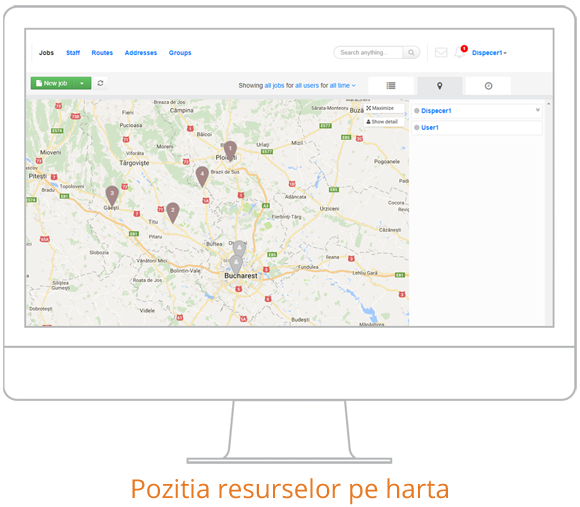This screenshot has width=580, height=507.
Task: Expand the New job dropdown arrow
Action: 82,83
